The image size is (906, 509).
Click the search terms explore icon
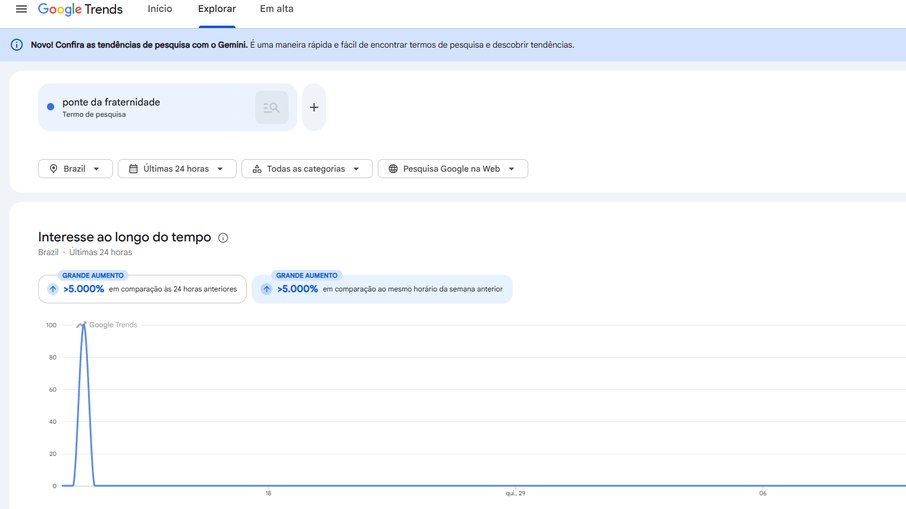(x=272, y=107)
